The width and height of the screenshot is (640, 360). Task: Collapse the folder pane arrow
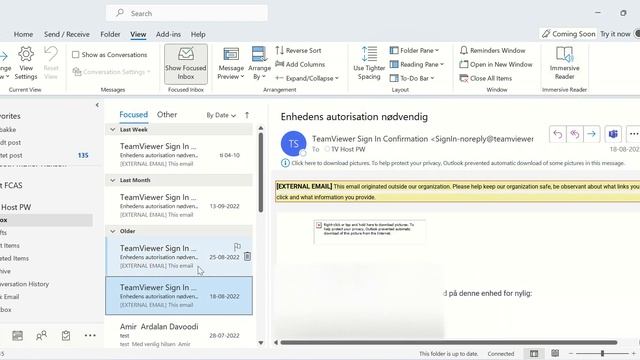pos(97,105)
